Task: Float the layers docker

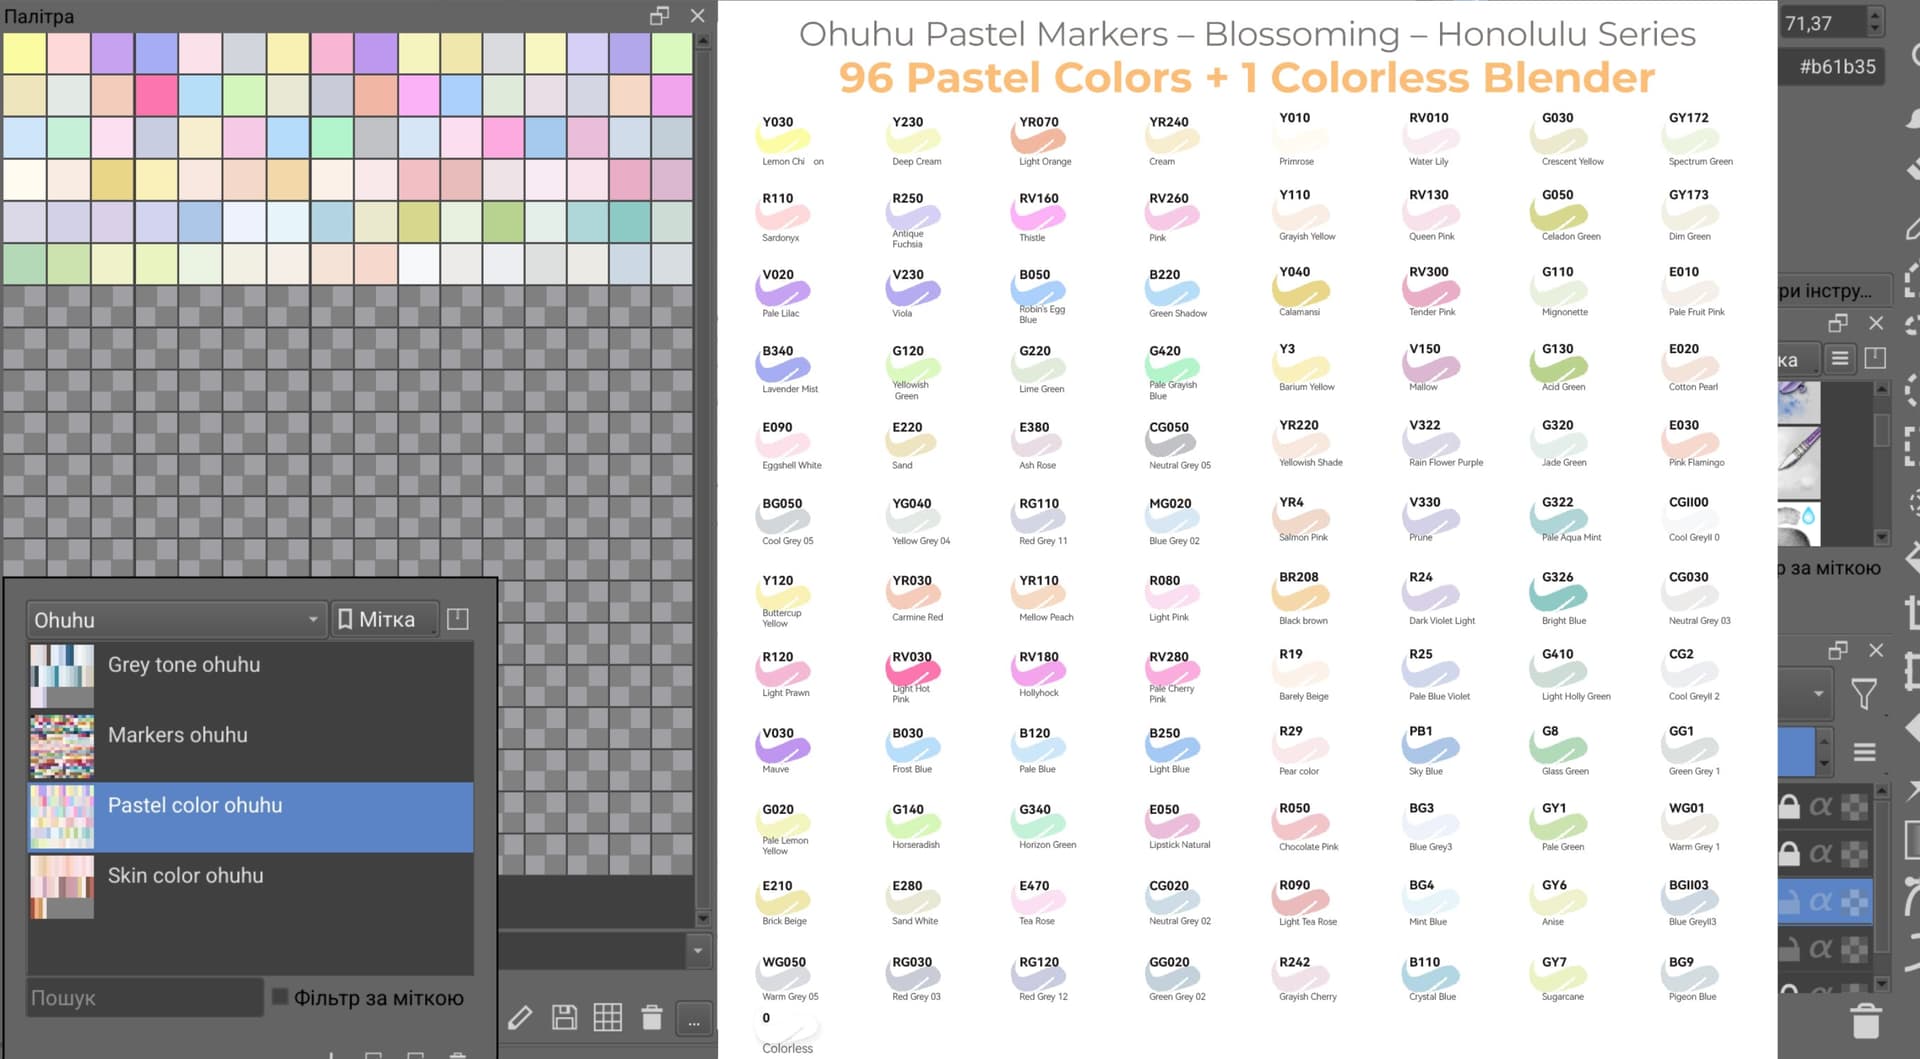Action: coord(1838,650)
